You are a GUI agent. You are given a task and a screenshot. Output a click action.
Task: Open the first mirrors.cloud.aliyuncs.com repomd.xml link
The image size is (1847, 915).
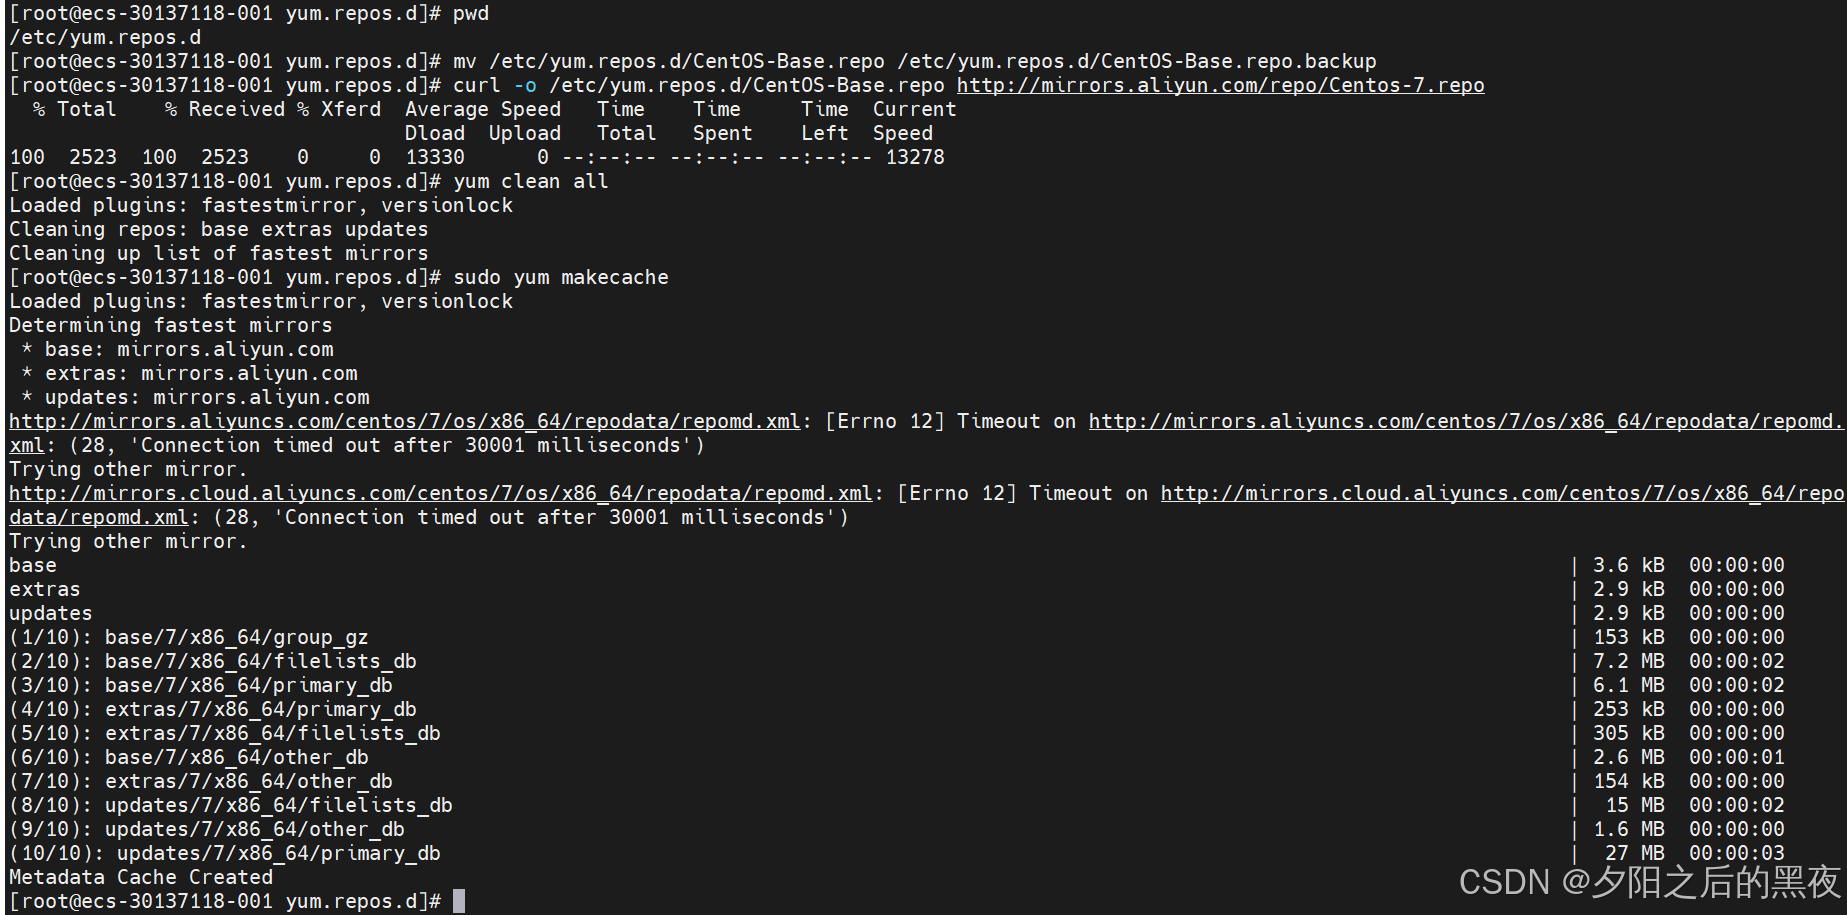coord(440,493)
